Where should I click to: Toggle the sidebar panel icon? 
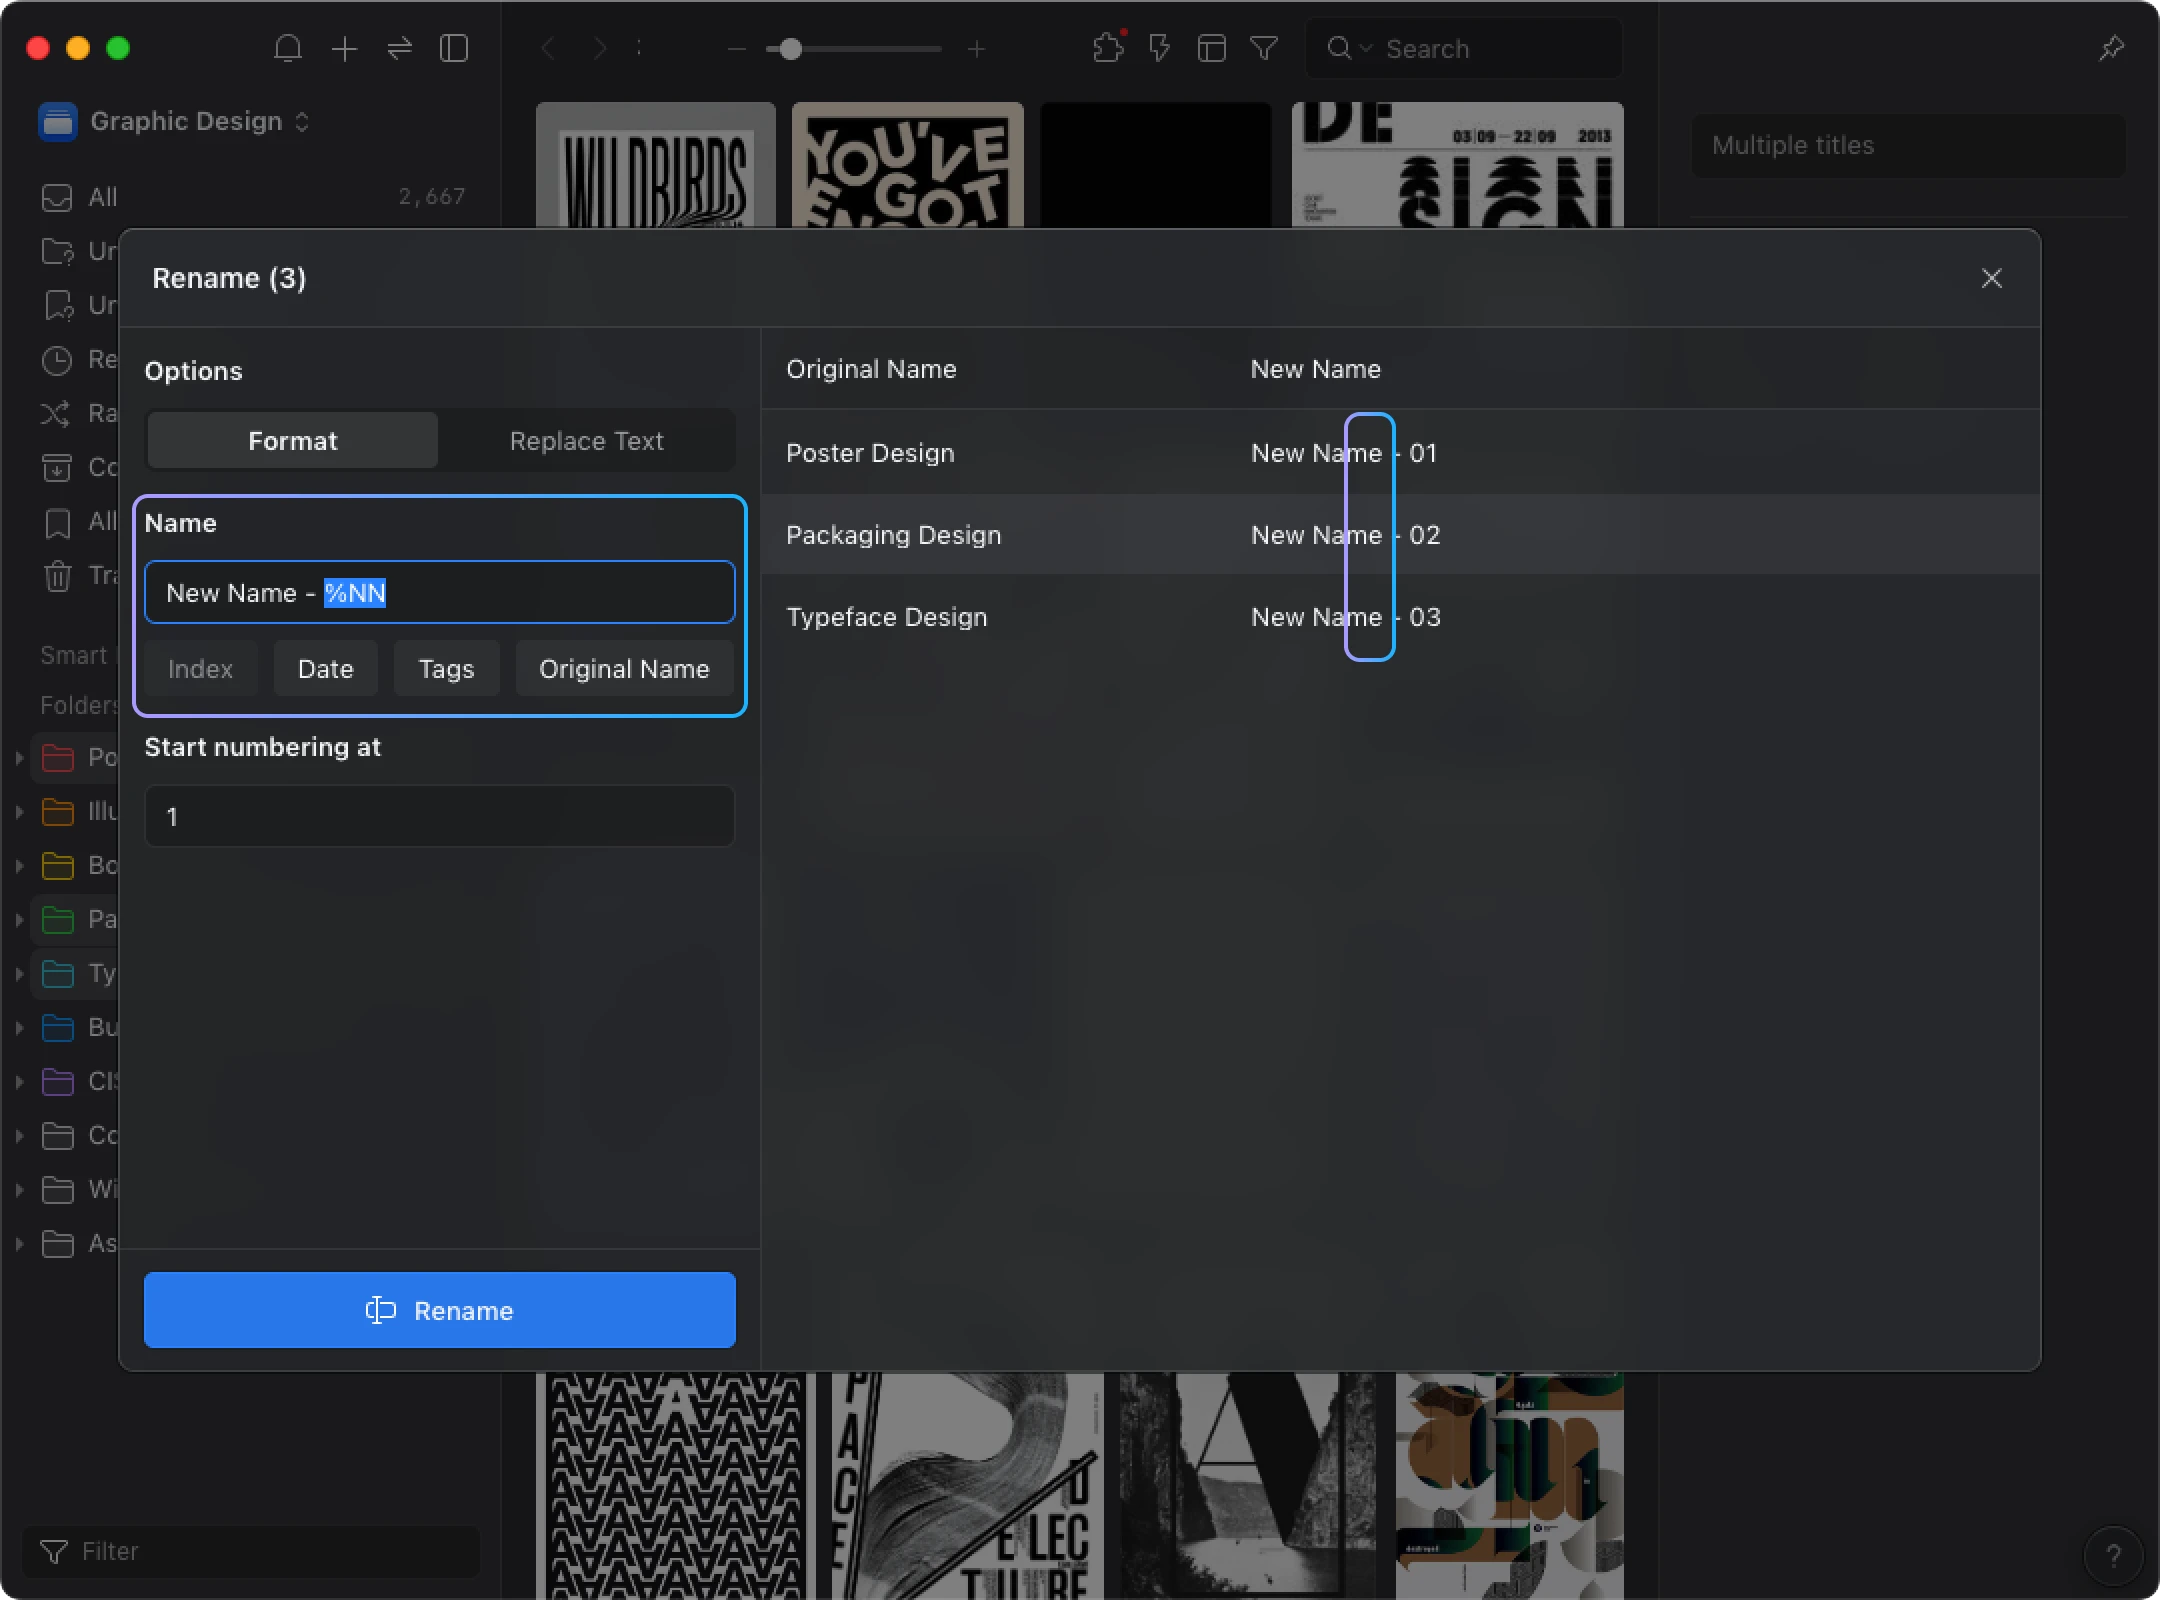coord(454,48)
